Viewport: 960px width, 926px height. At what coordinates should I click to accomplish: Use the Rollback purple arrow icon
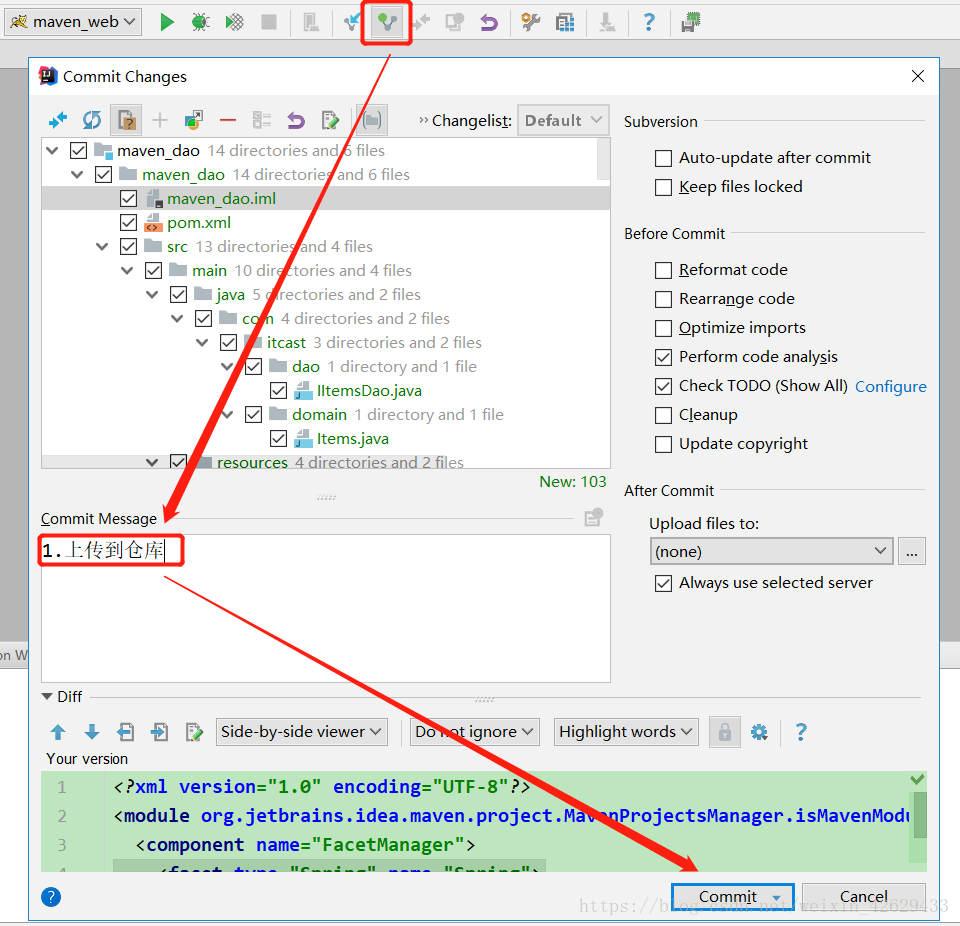pos(296,120)
